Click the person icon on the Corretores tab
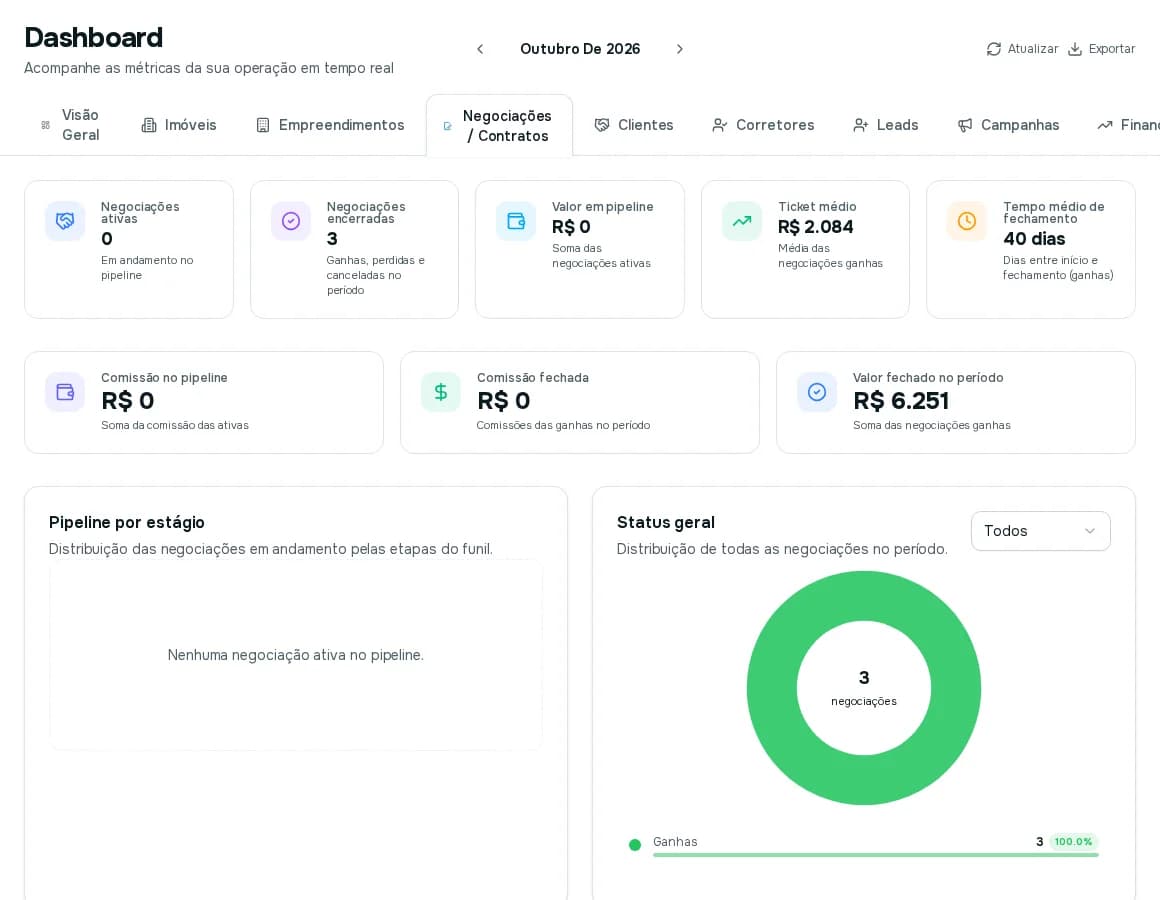The height and width of the screenshot is (900, 1160). (720, 125)
